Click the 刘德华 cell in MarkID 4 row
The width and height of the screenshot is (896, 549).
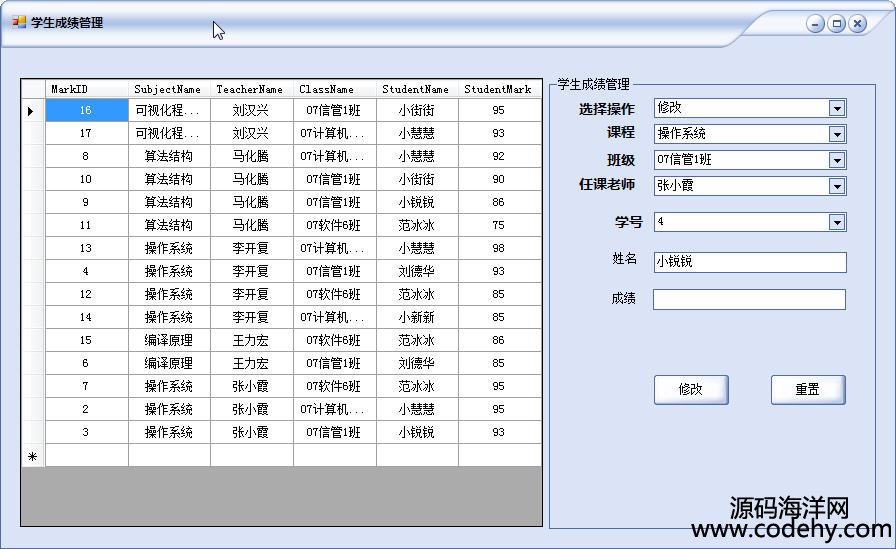[416, 271]
